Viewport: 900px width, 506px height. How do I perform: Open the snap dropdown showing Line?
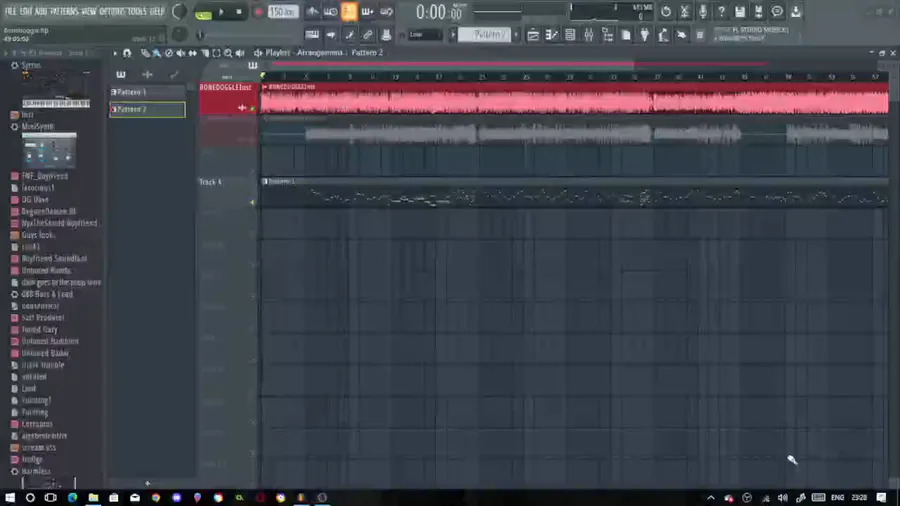point(425,35)
